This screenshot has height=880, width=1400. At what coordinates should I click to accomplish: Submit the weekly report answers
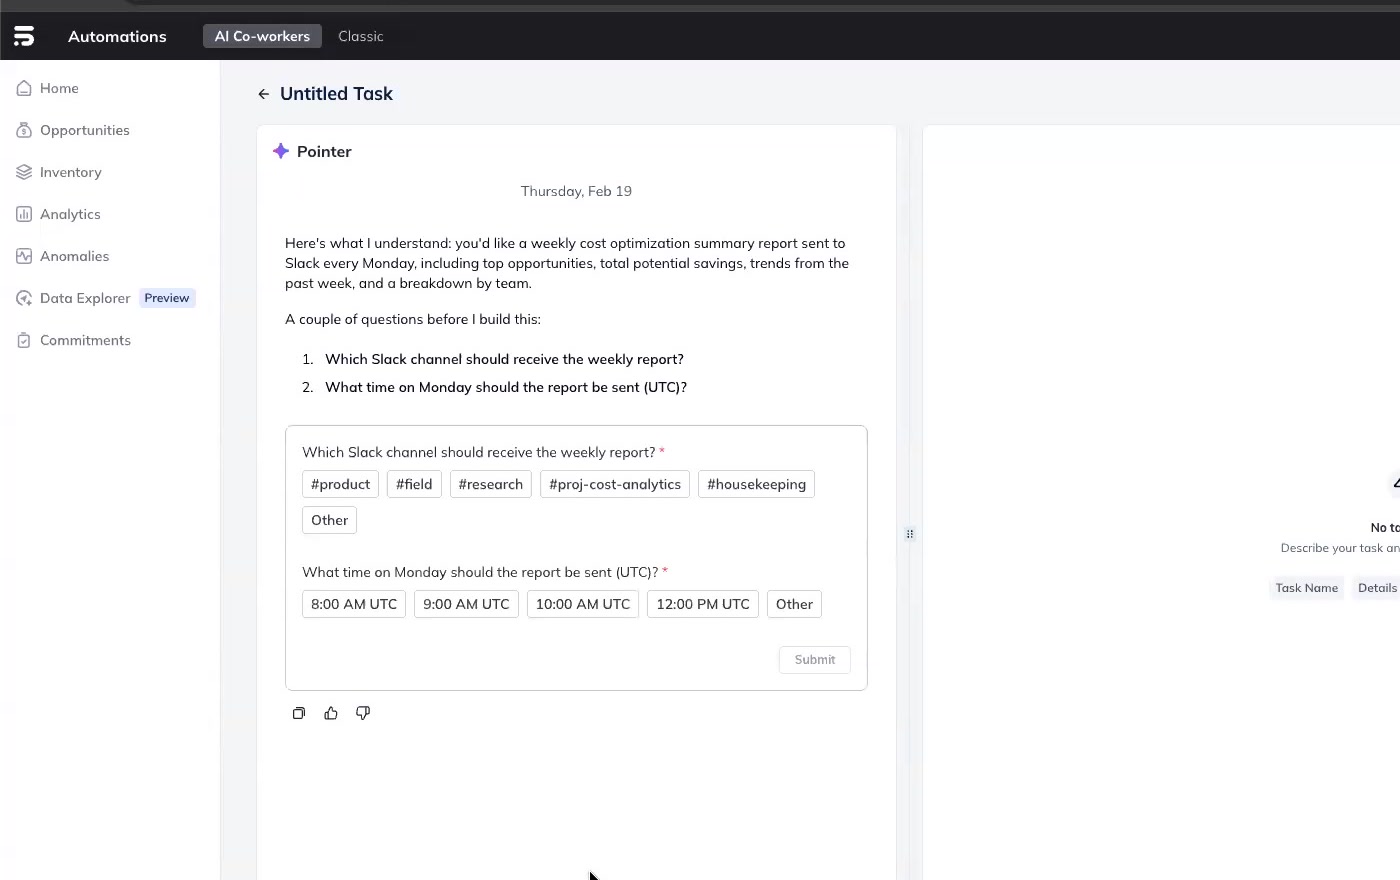click(814, 659)
